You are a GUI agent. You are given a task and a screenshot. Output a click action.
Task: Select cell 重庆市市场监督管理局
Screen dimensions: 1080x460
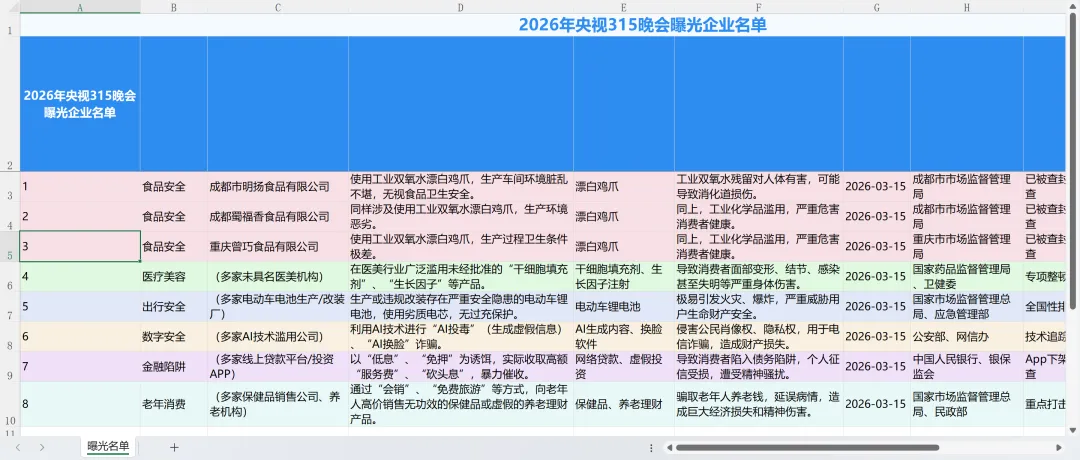[x=967, y=247]
